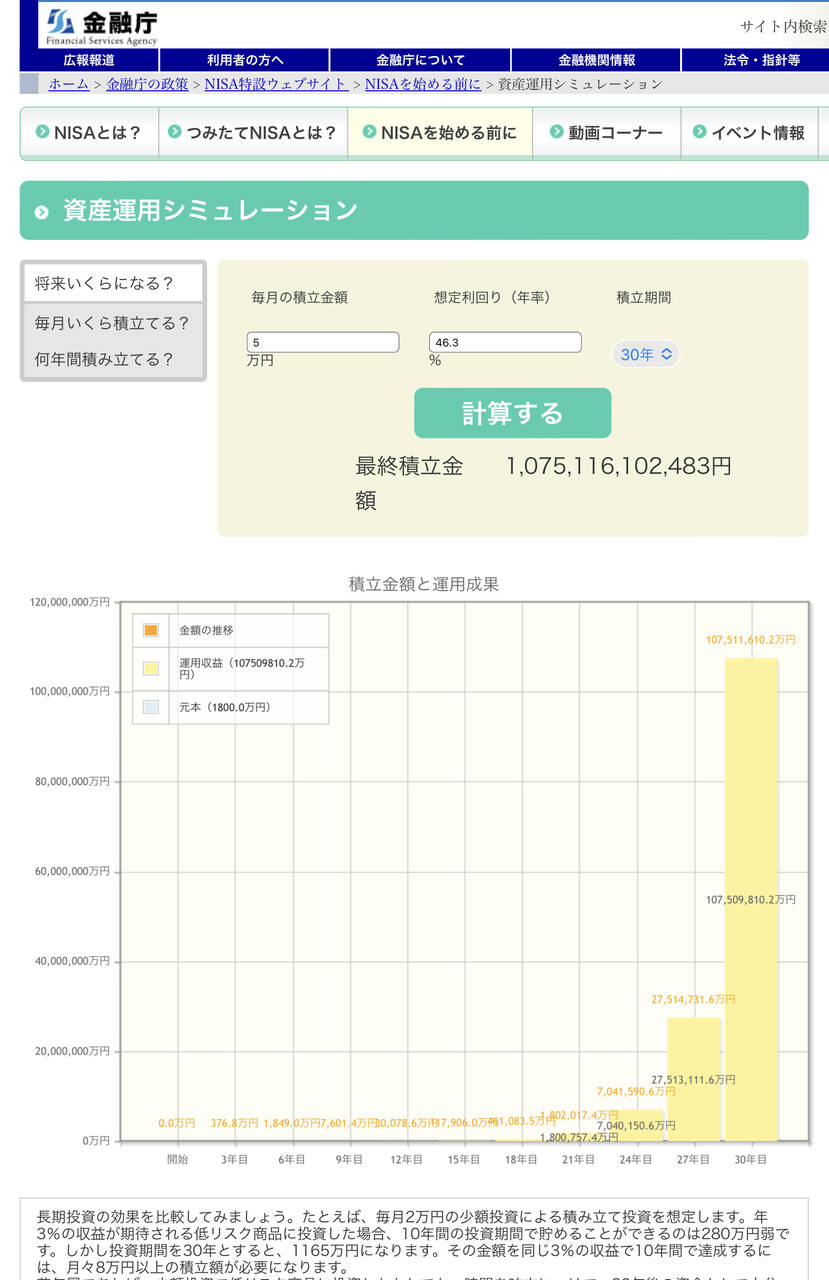The height and width of the screenshot is (1280, 829).
Task: Select the 将来いくらになる？ simulation mode
Action: click(x=113, y=284)
